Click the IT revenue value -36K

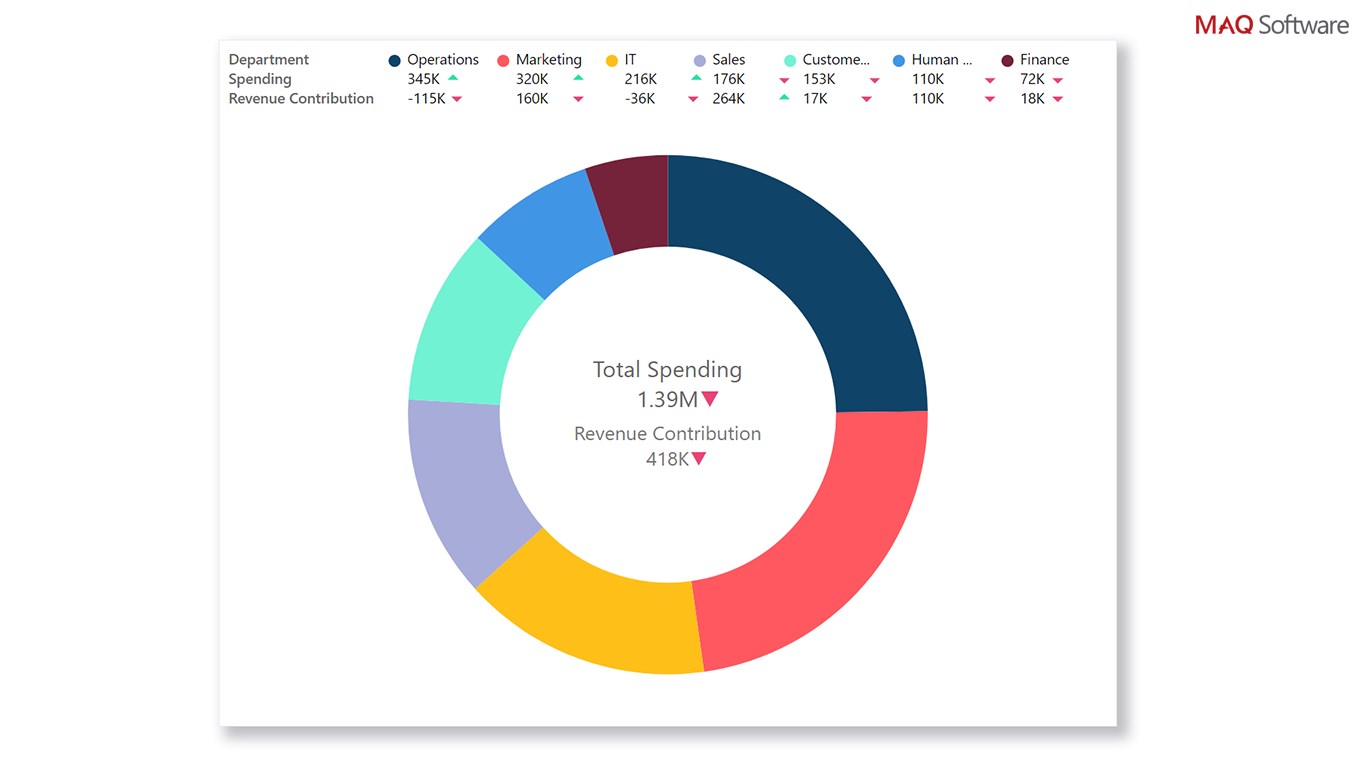640,99
